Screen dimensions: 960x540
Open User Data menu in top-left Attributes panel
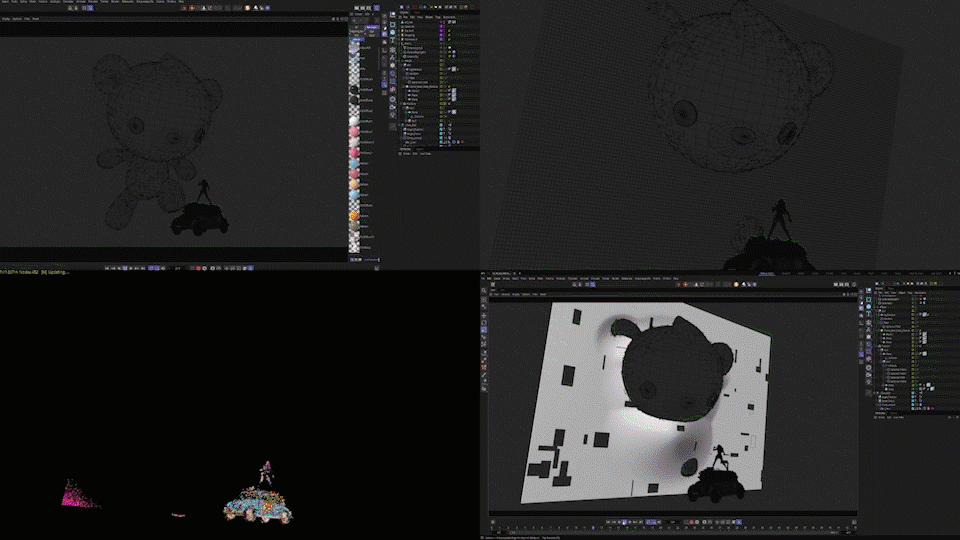click(x=427, y=154)
